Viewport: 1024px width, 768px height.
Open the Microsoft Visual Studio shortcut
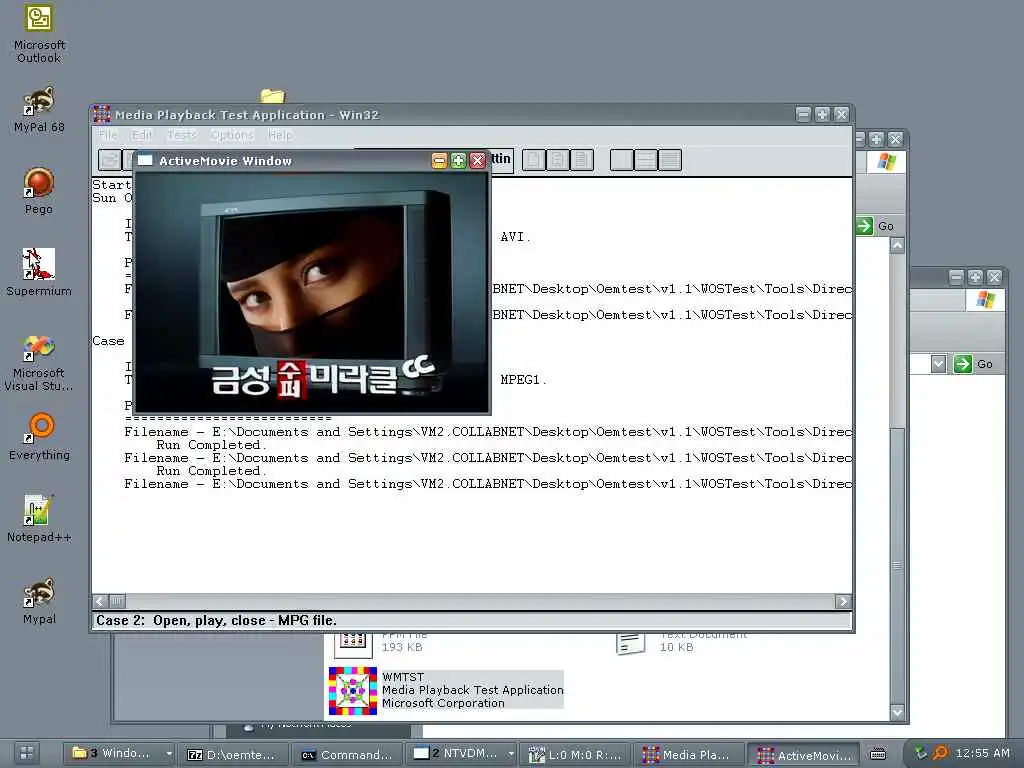point(39,362)
